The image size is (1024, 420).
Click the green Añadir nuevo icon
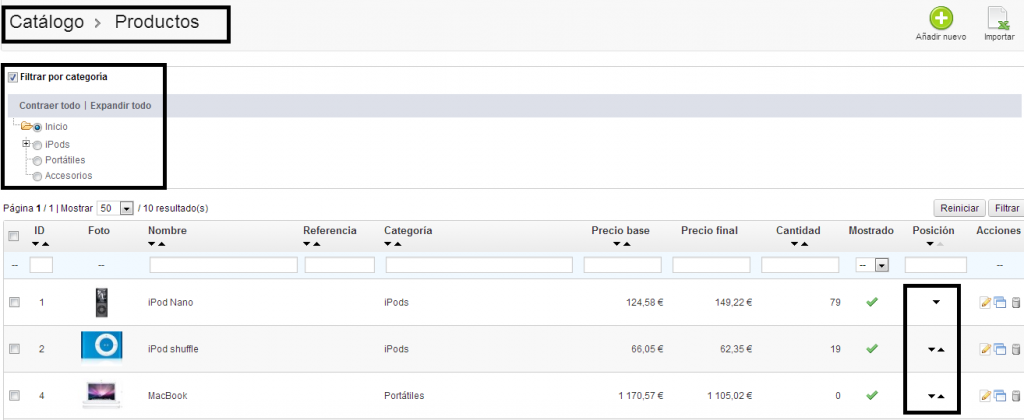pyautogui.click(x=940, y=19)
